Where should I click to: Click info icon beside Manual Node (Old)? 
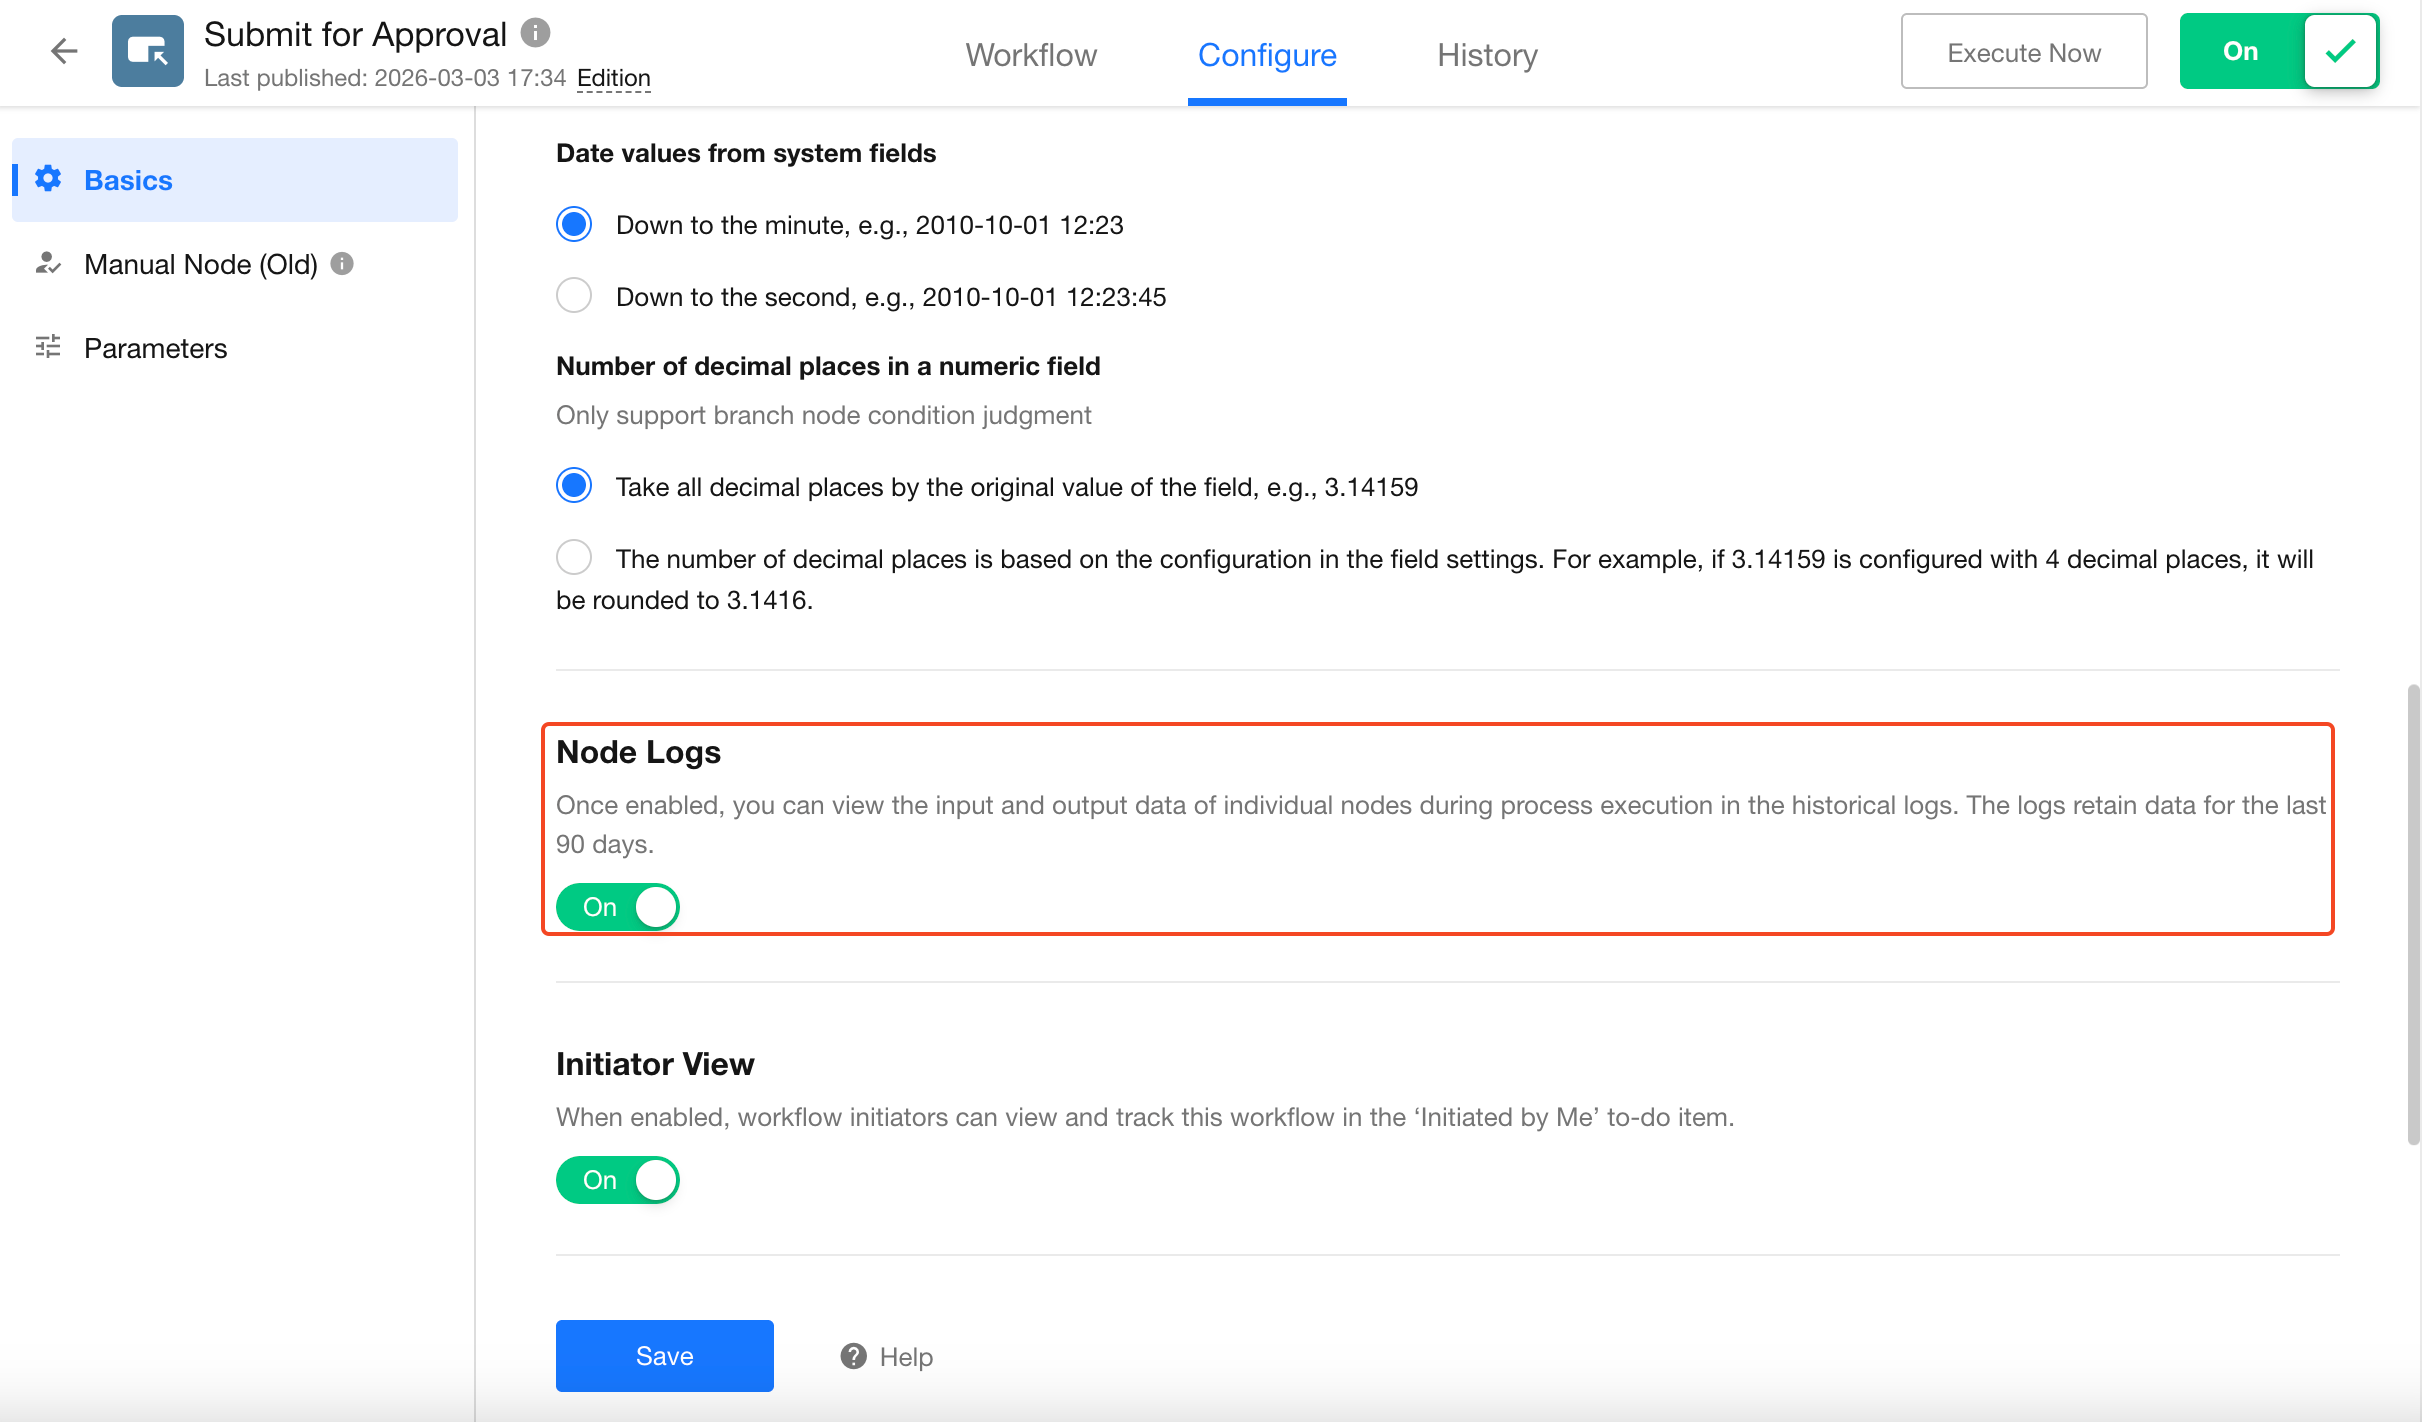tap(342, 263)
